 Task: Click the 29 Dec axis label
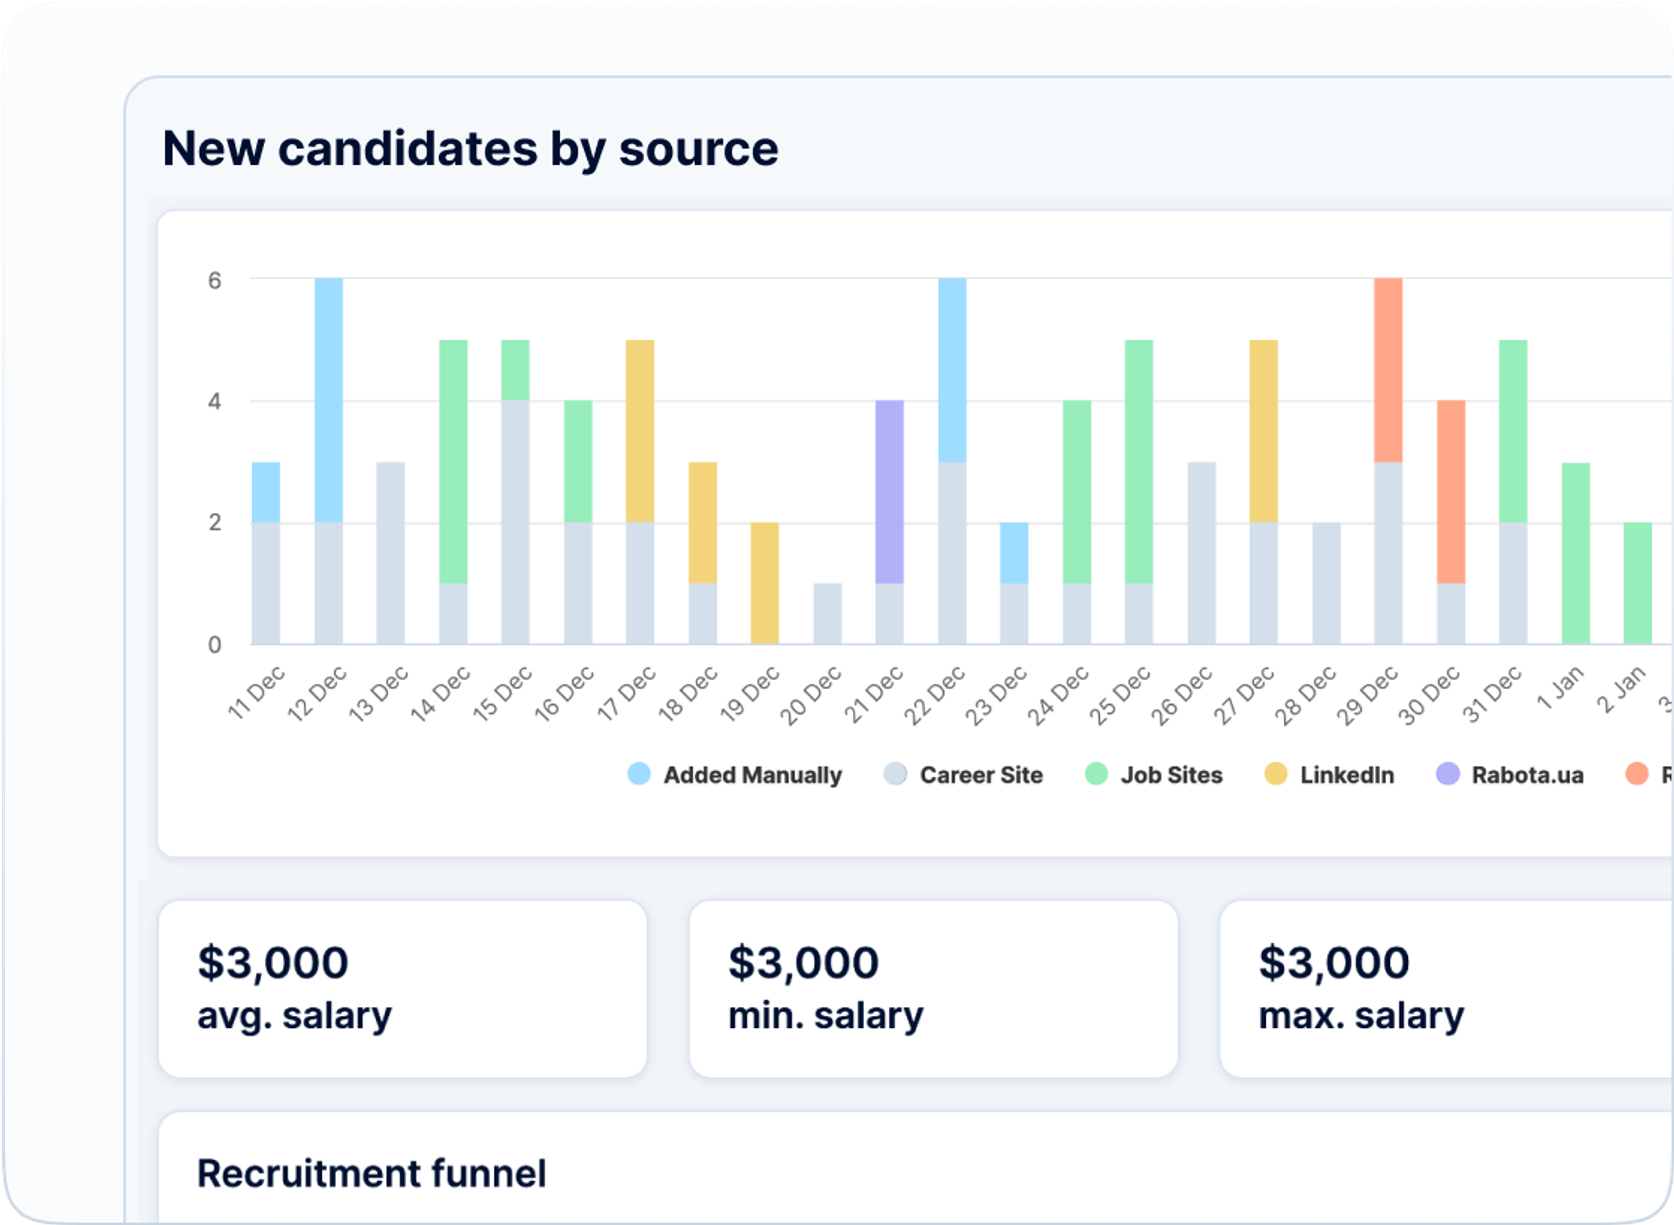[1367, 695]
